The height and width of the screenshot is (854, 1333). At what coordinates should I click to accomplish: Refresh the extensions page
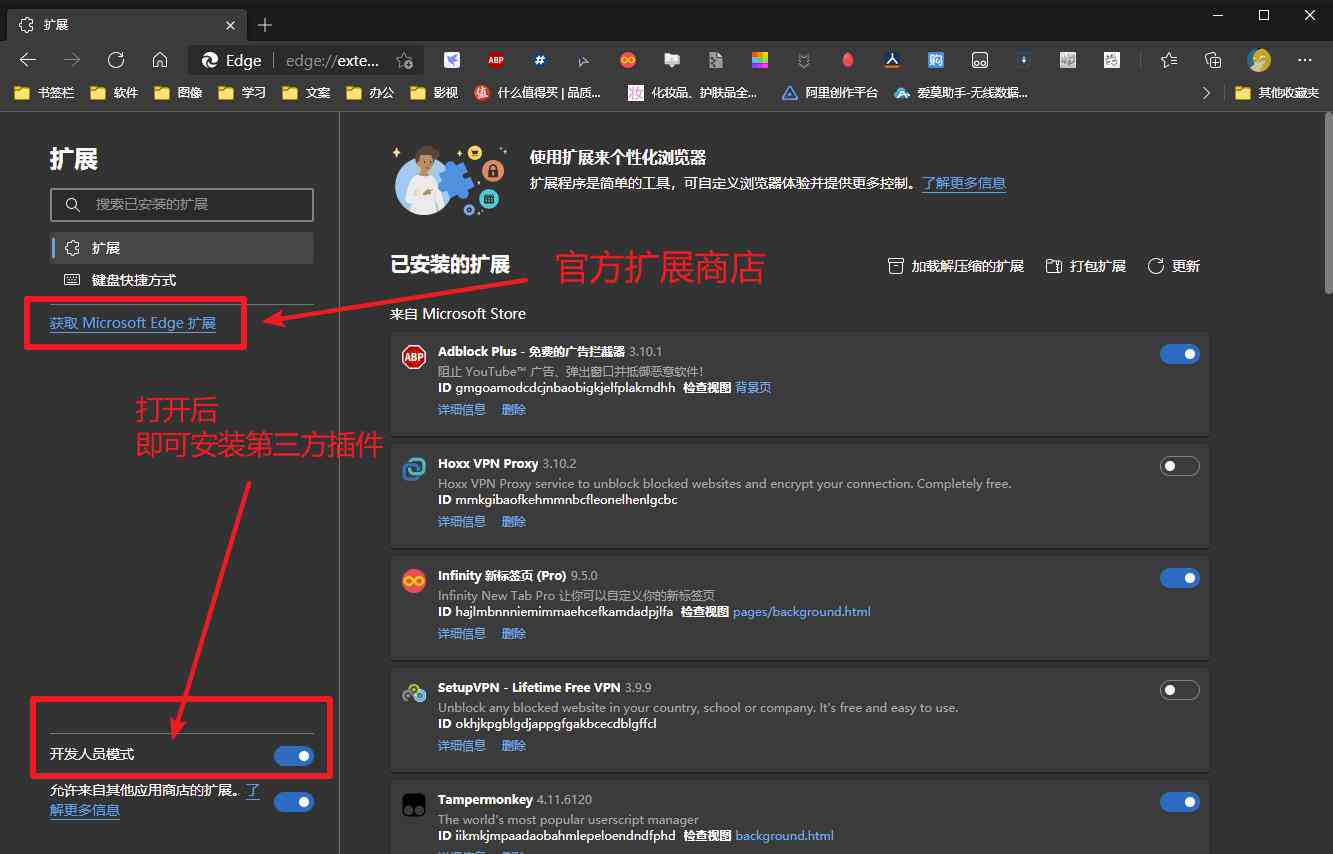[x=116, y=60]
